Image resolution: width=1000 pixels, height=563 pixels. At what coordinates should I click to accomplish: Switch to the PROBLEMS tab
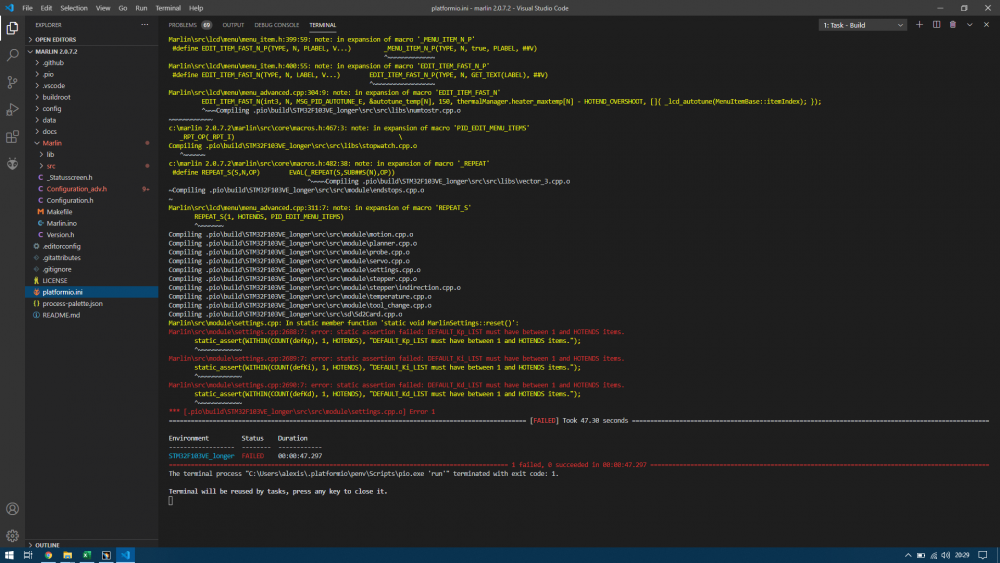coord(182,25)
